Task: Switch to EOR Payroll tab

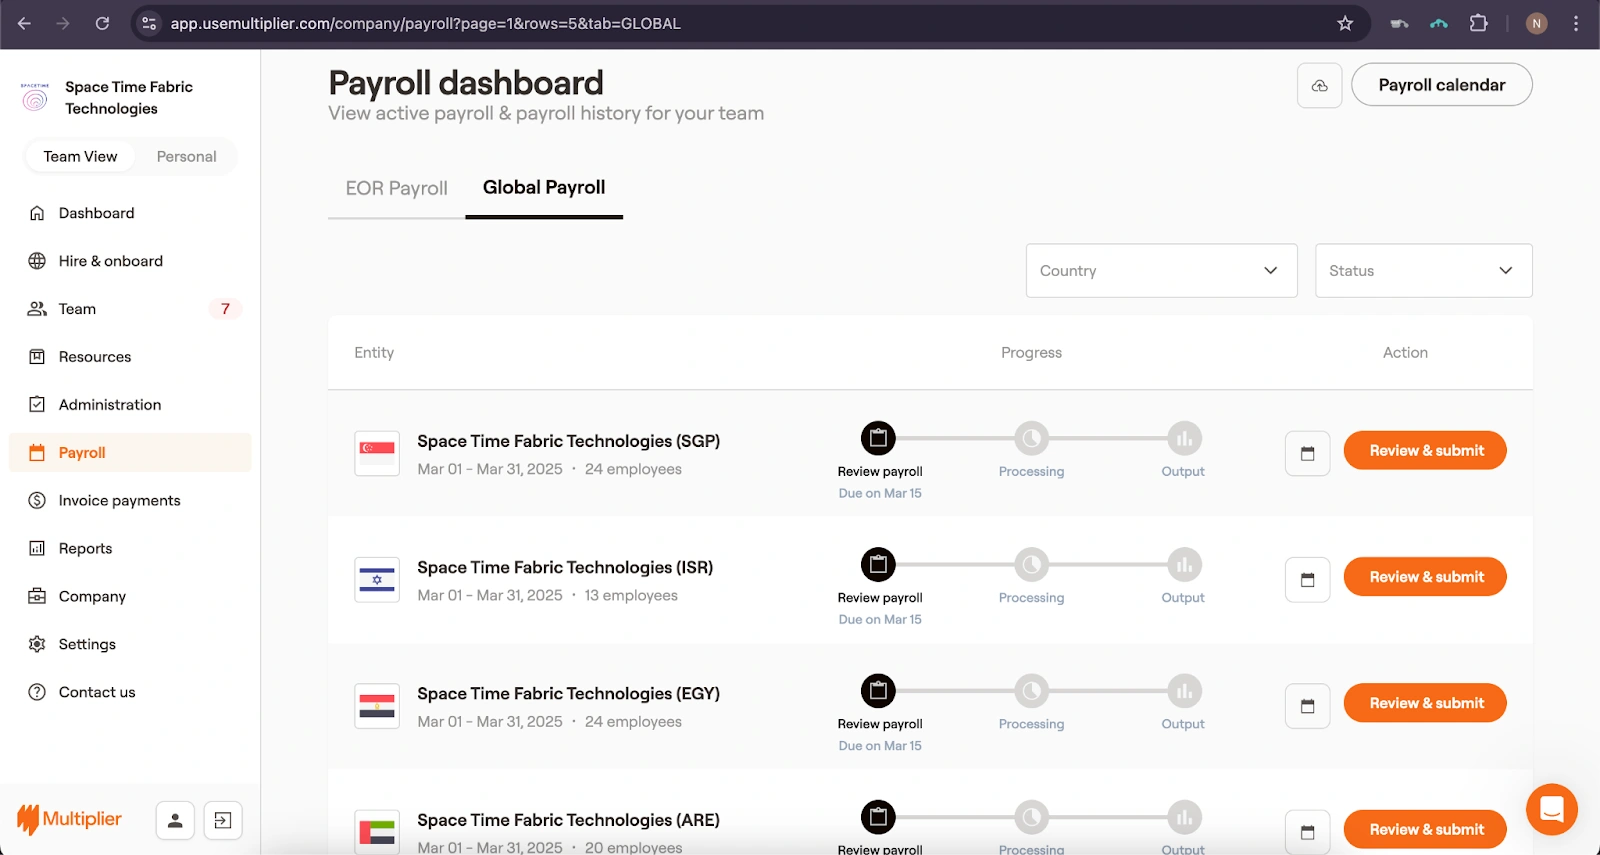Action: [397, 188]
